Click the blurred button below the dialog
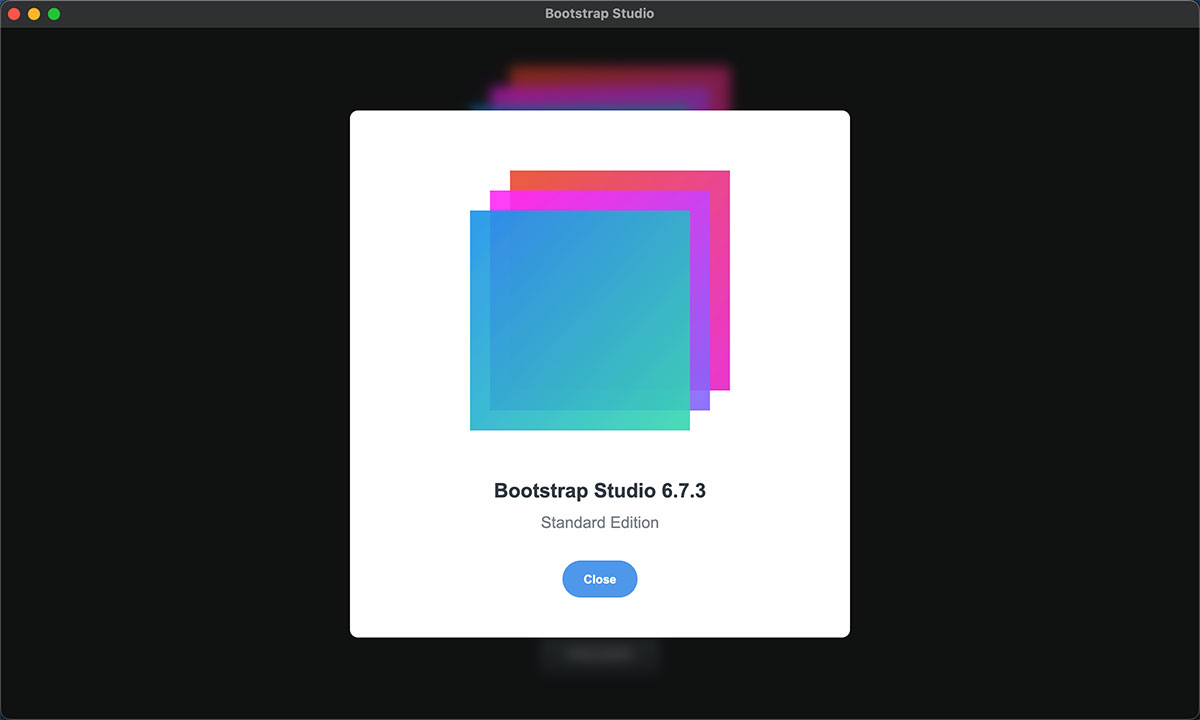This screenshot has width=1200, height=720. (x=599, y=654)
